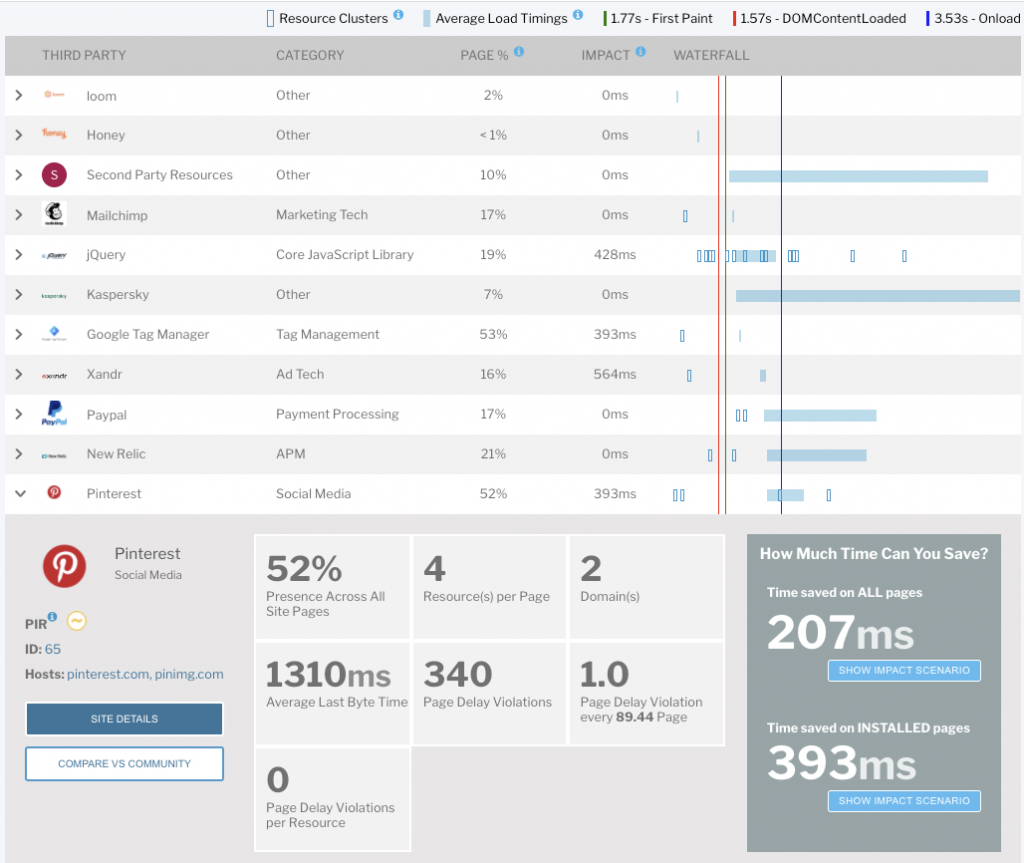Show impact scenario for INSTALLED pages
Screen dimensions: 1024x863
pos(904,801)
